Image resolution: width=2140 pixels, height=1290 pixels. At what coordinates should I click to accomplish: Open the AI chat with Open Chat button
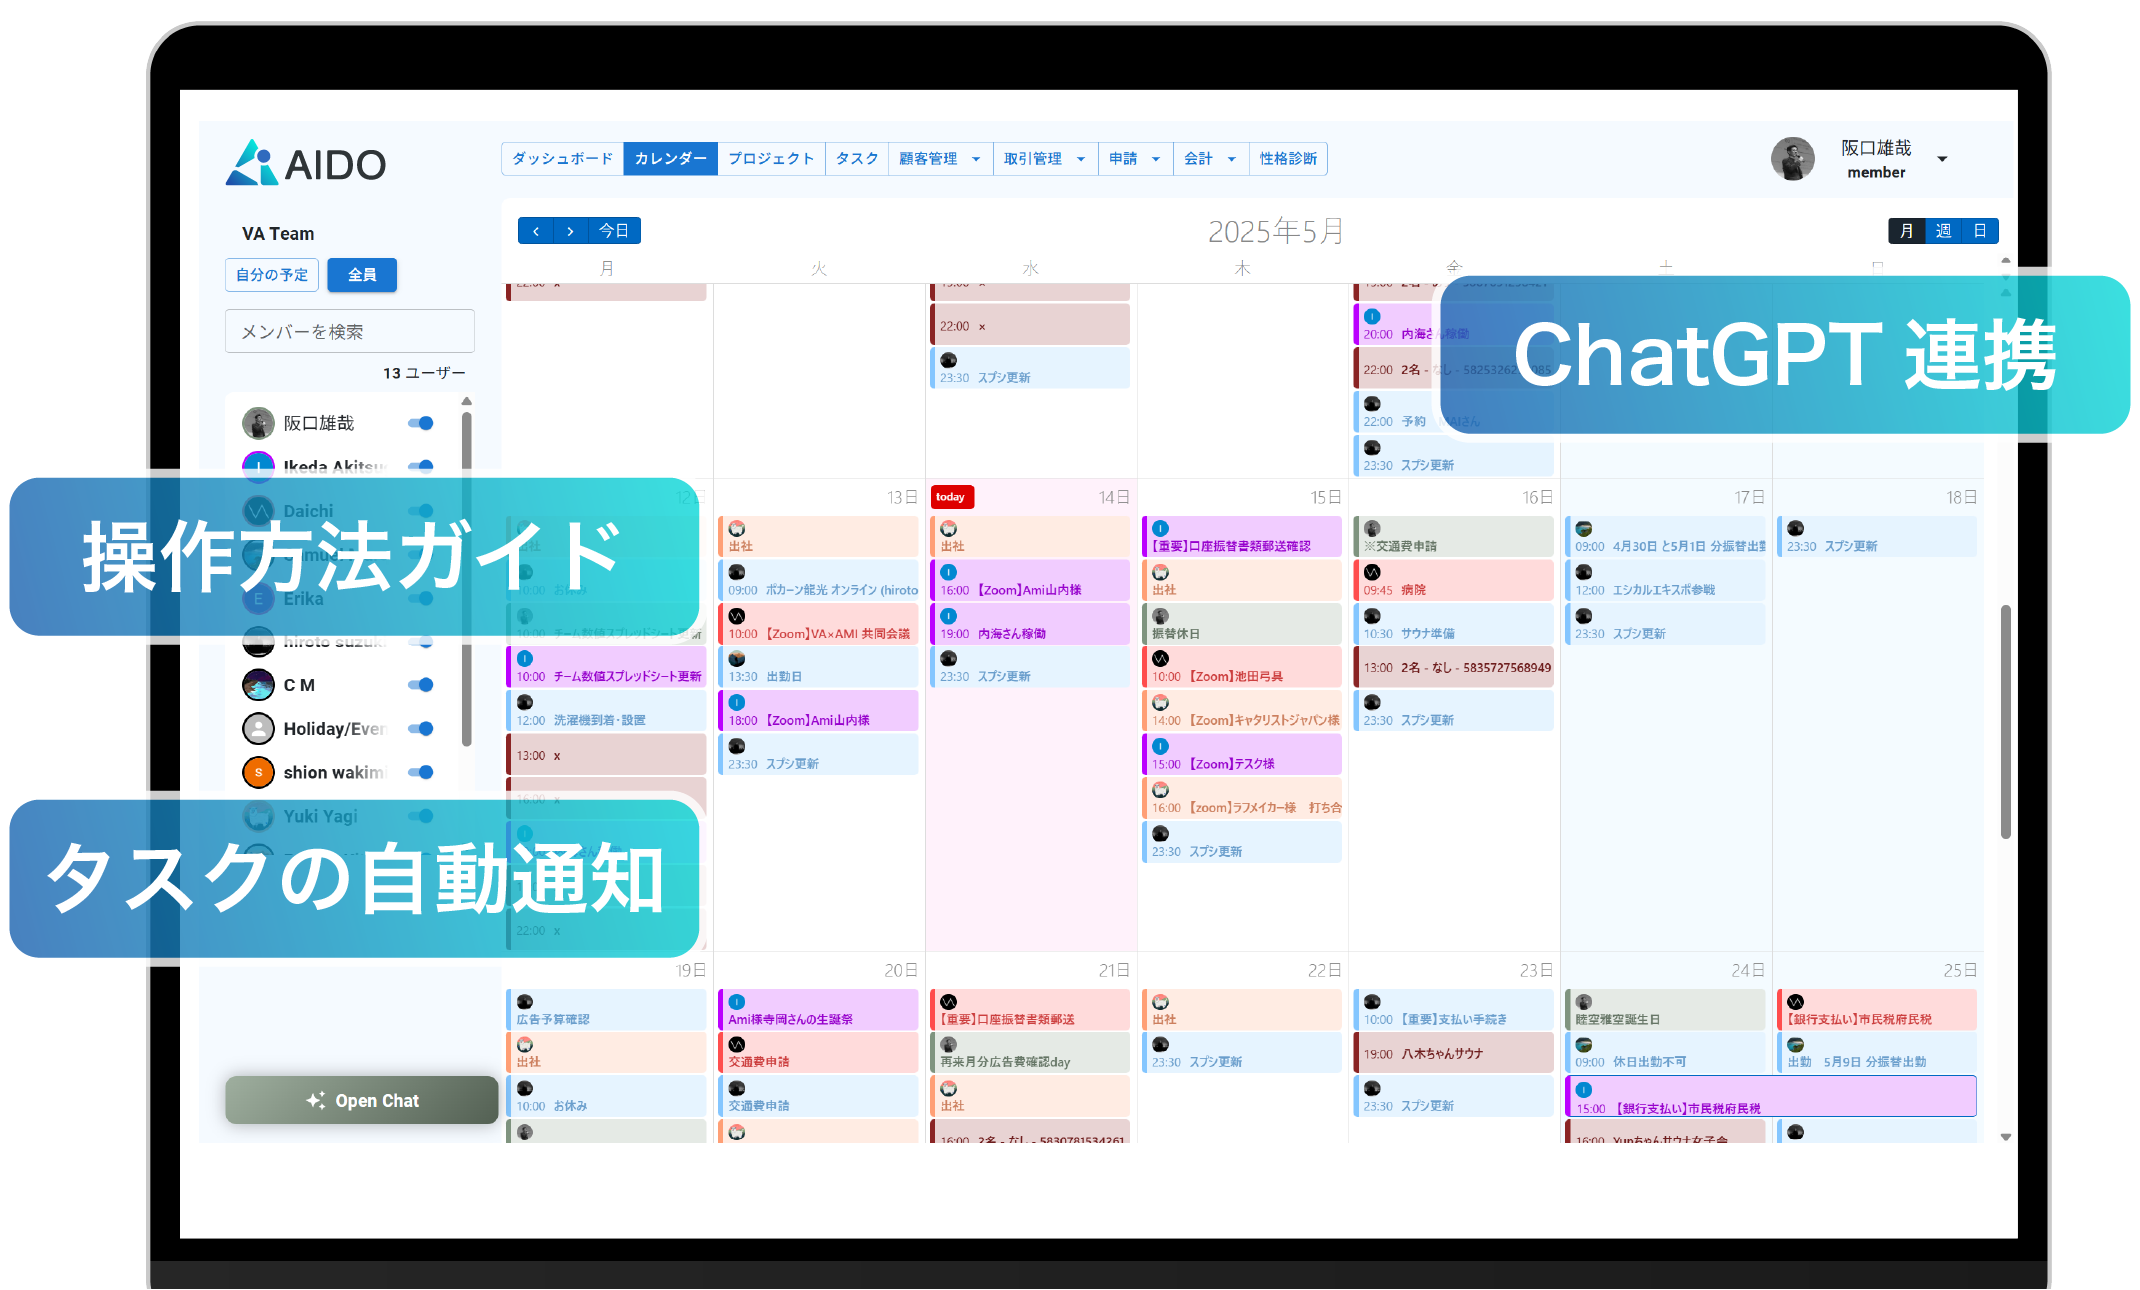(x=362, y=1100)
